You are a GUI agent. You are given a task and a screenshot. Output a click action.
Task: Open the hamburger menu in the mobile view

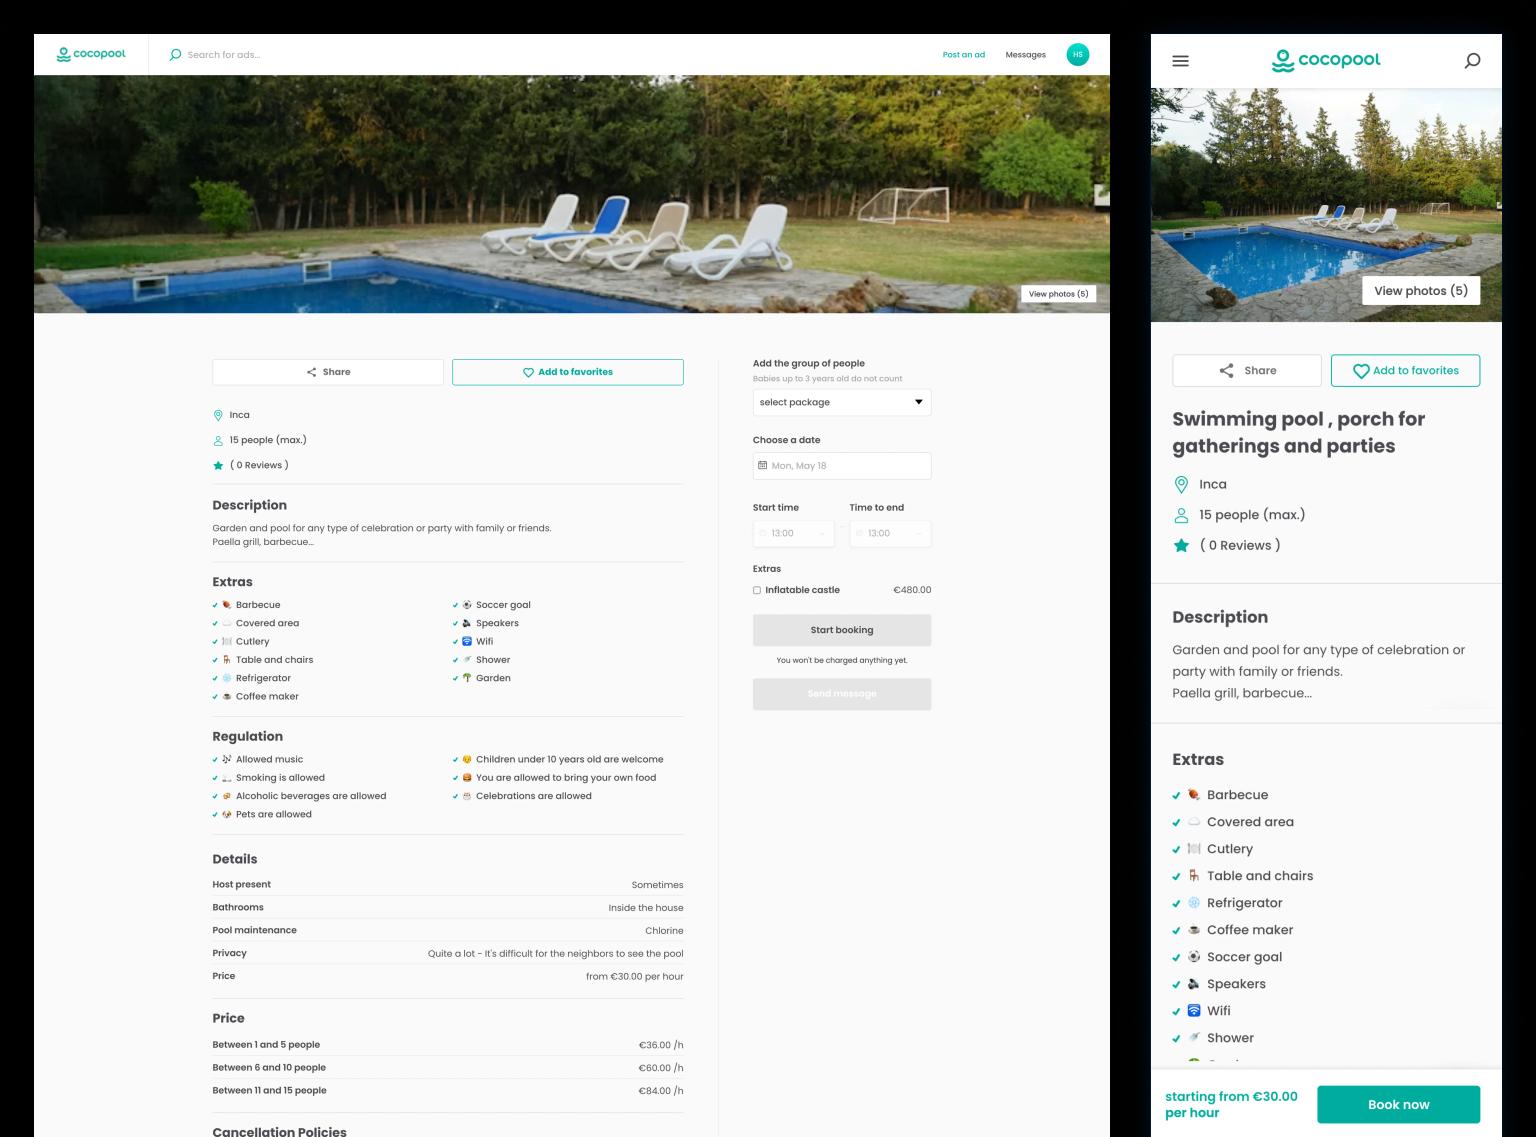coord(1180,61)
